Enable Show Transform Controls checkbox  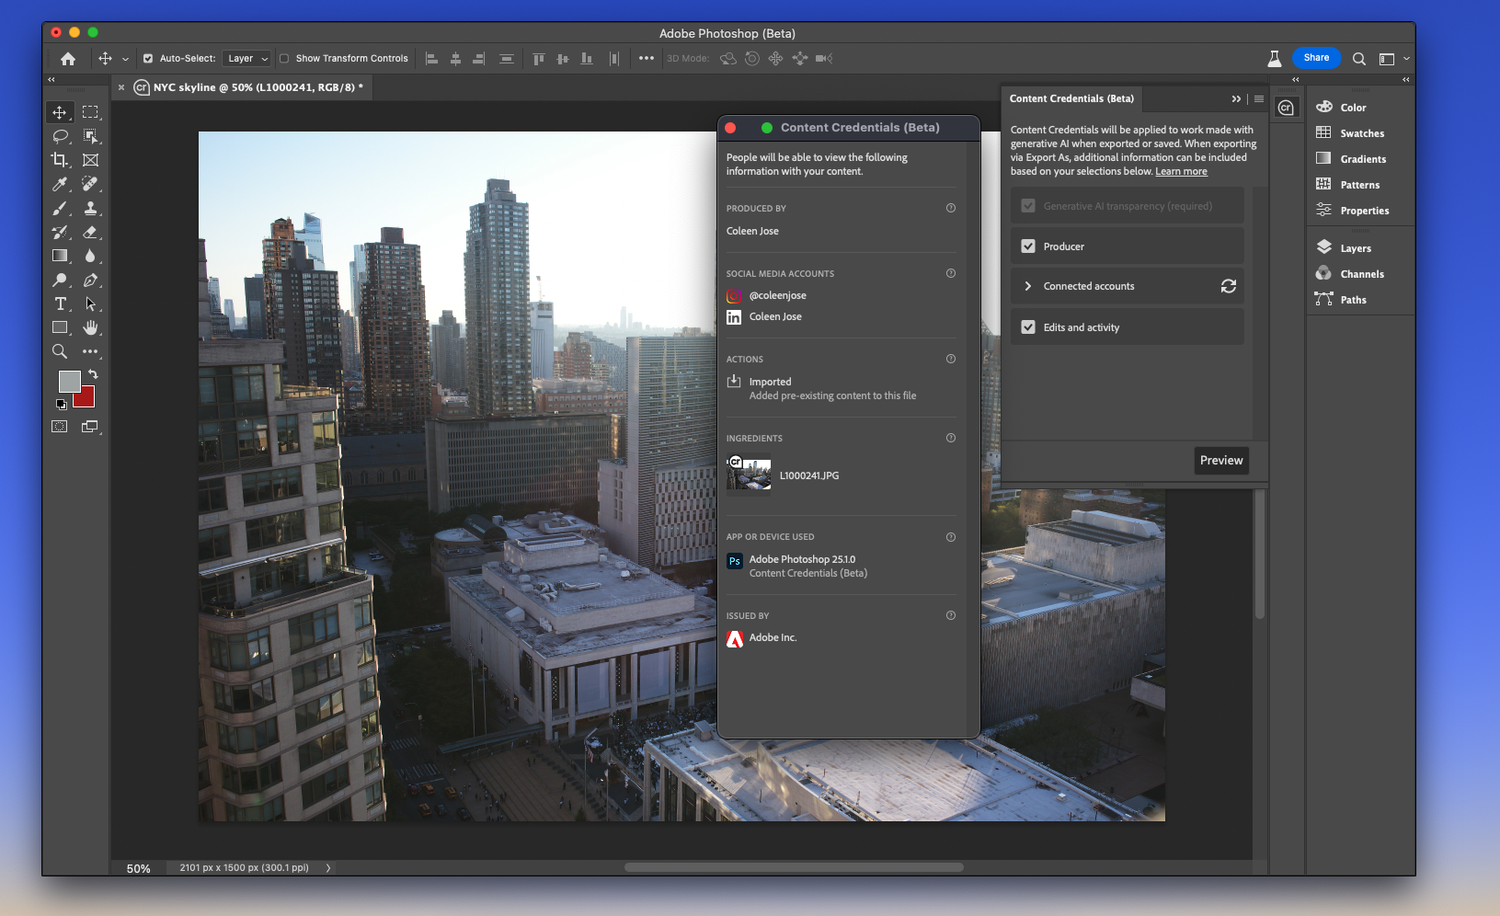[x=284, y=59]
